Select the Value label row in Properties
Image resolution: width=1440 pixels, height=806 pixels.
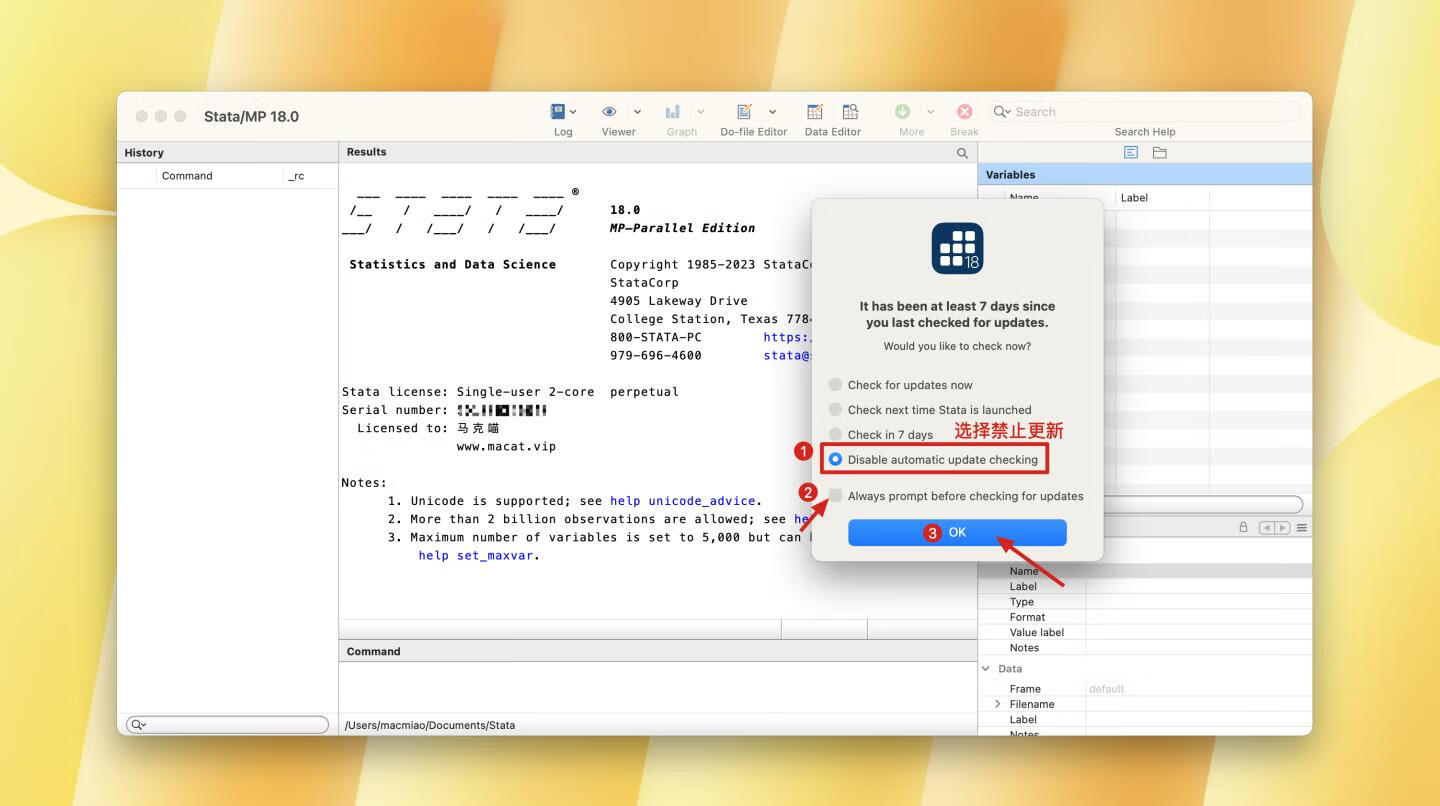(1145, 632)
